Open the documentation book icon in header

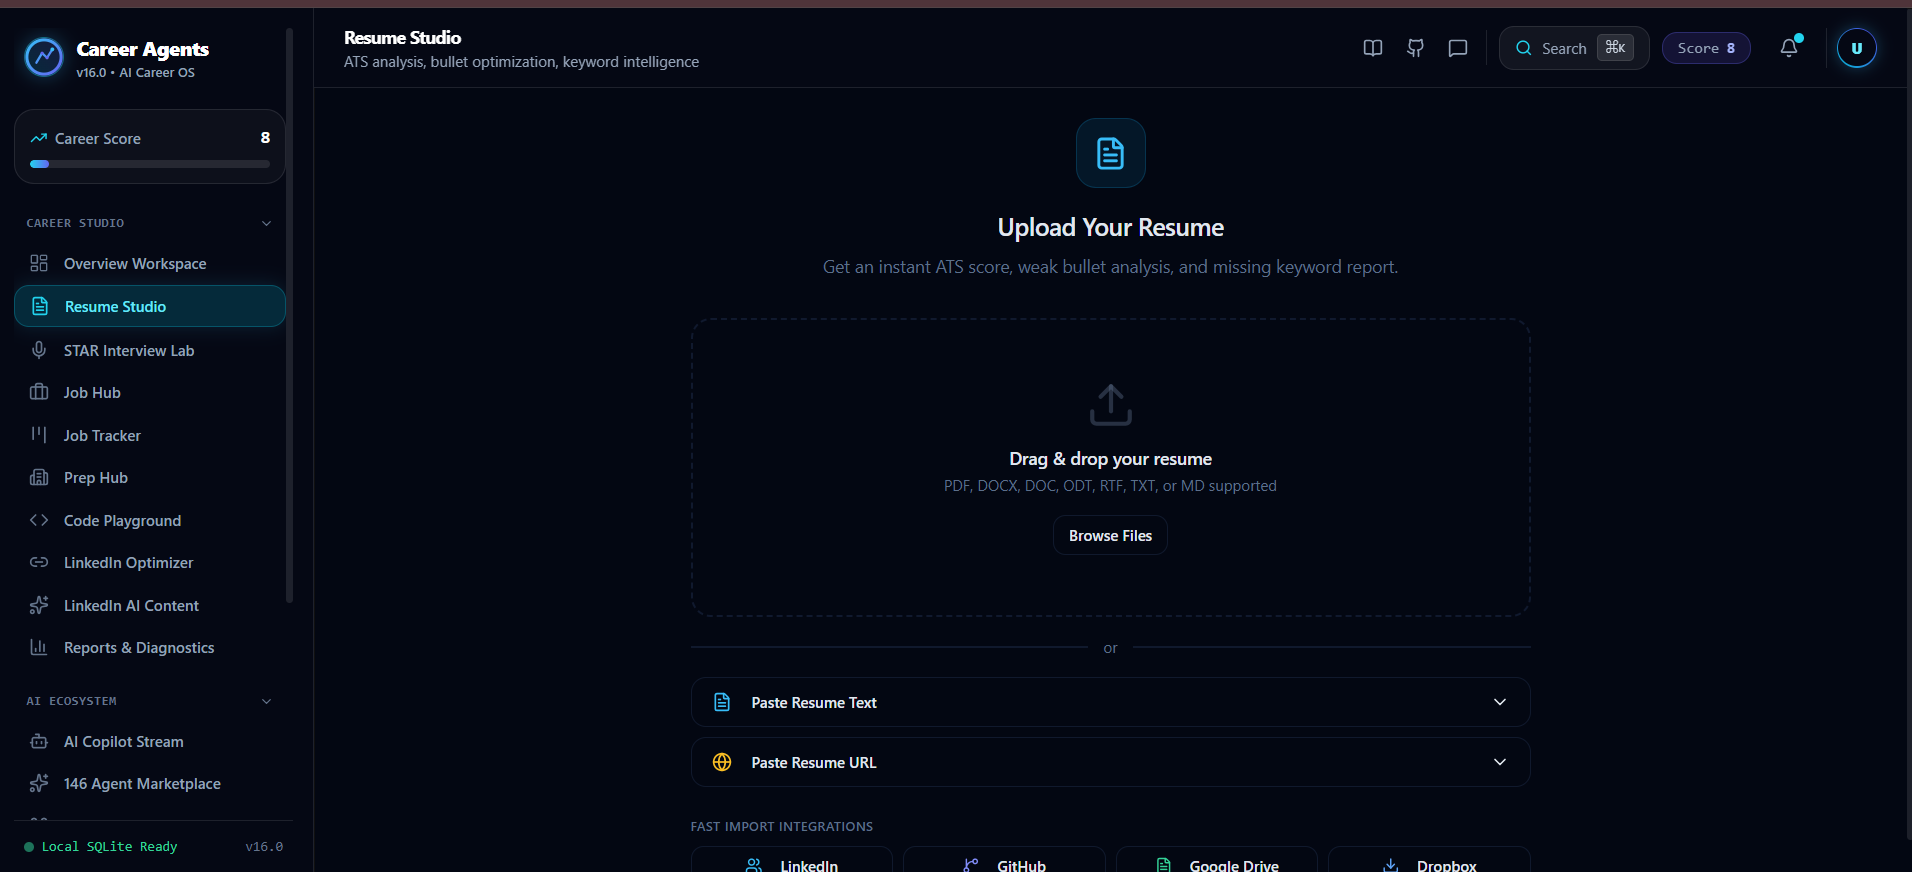coord(1373,48)
